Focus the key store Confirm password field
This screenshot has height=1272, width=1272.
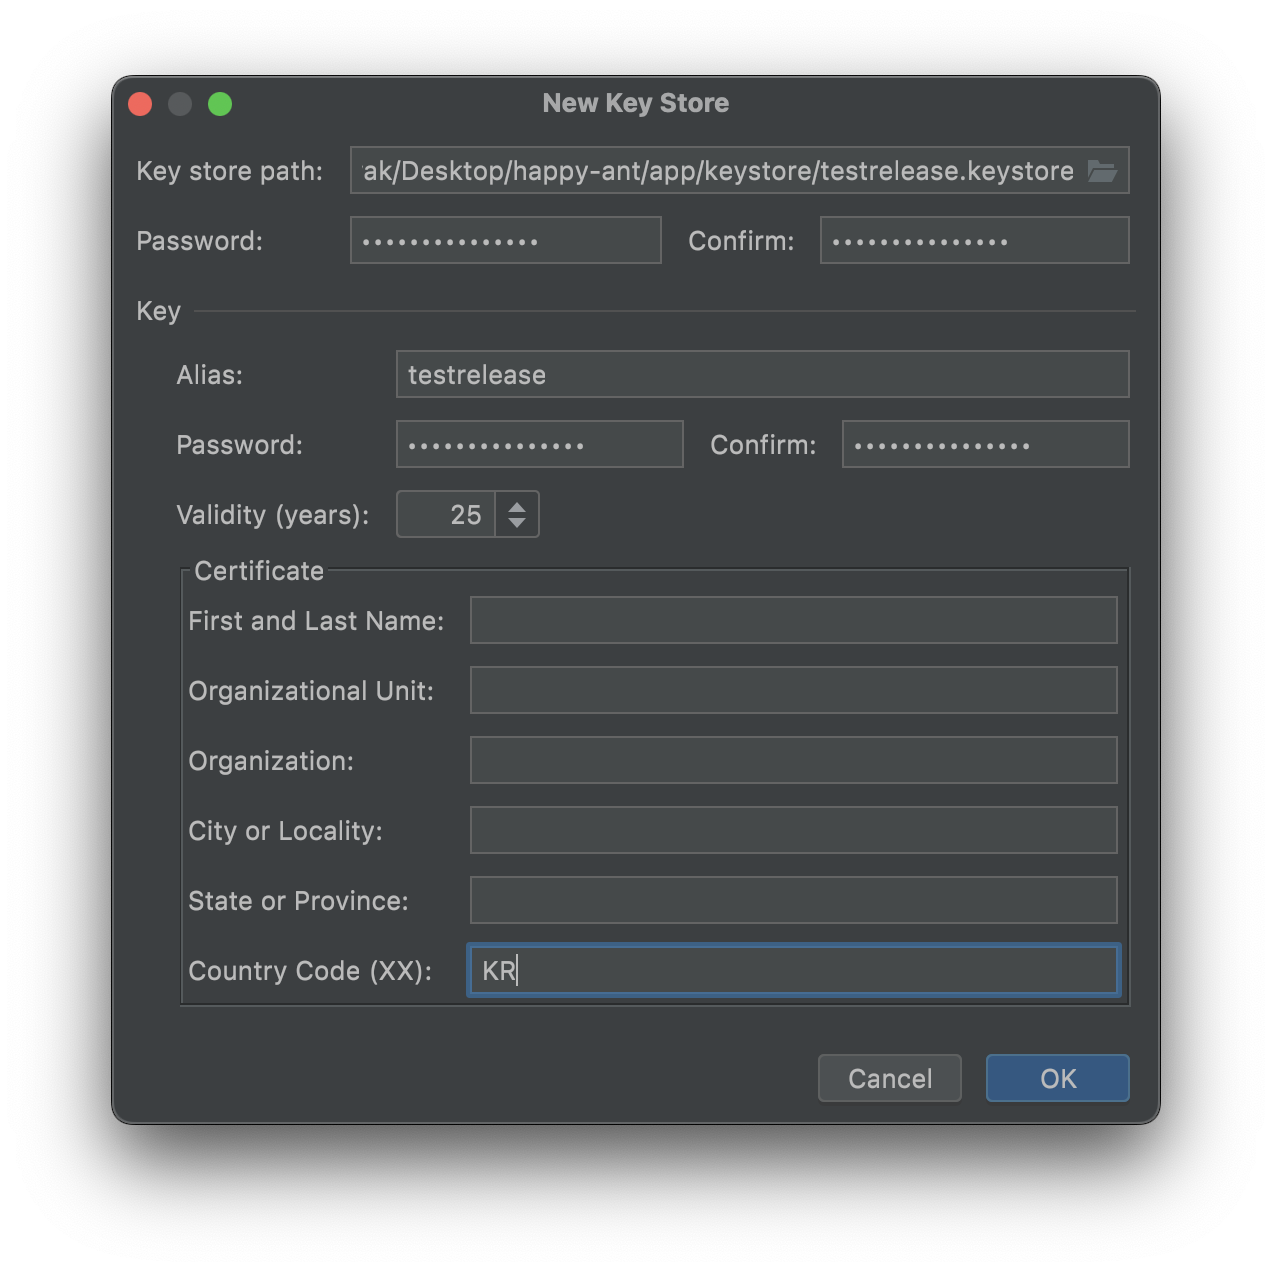975,241
